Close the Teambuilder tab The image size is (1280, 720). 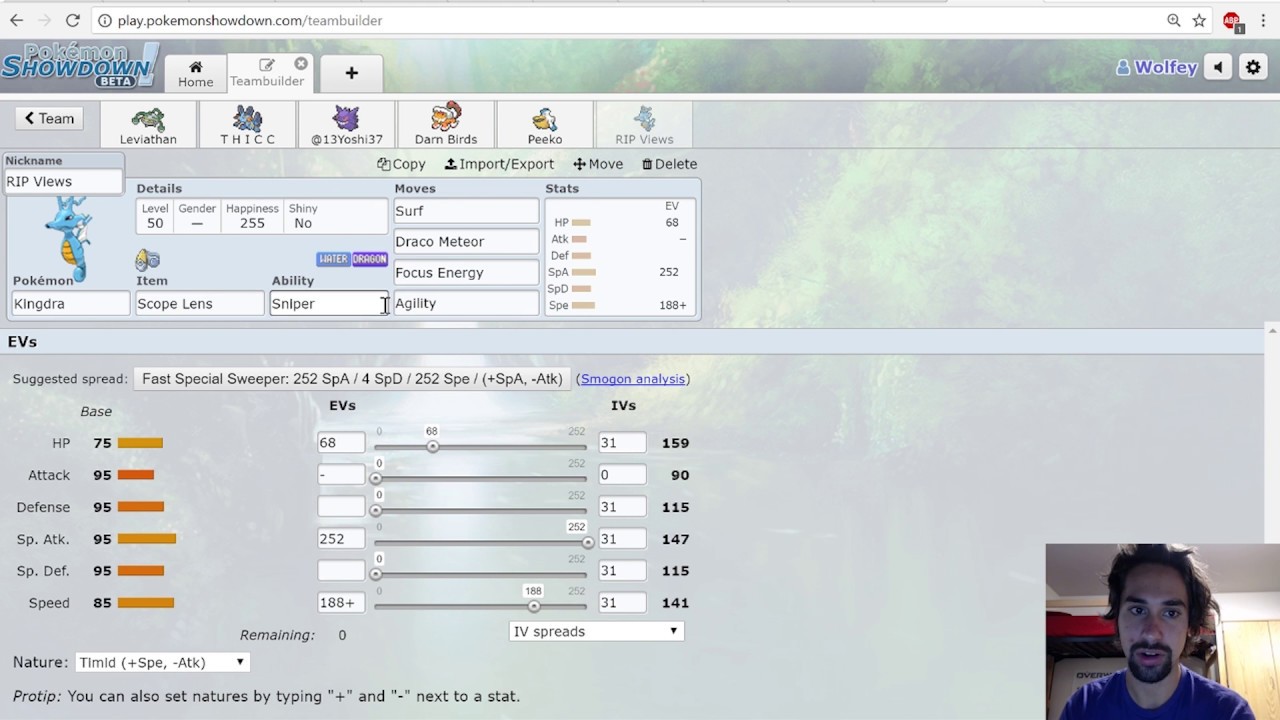coord(301,64)
